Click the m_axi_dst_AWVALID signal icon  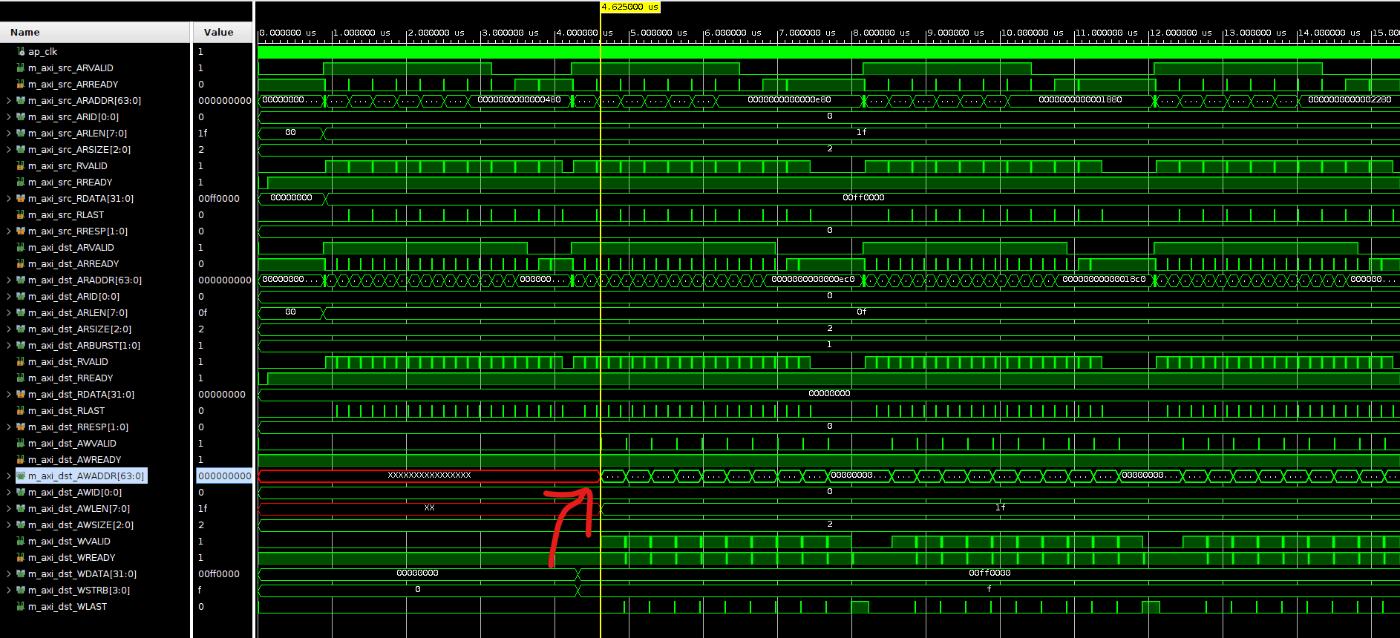tap(21, 443)
